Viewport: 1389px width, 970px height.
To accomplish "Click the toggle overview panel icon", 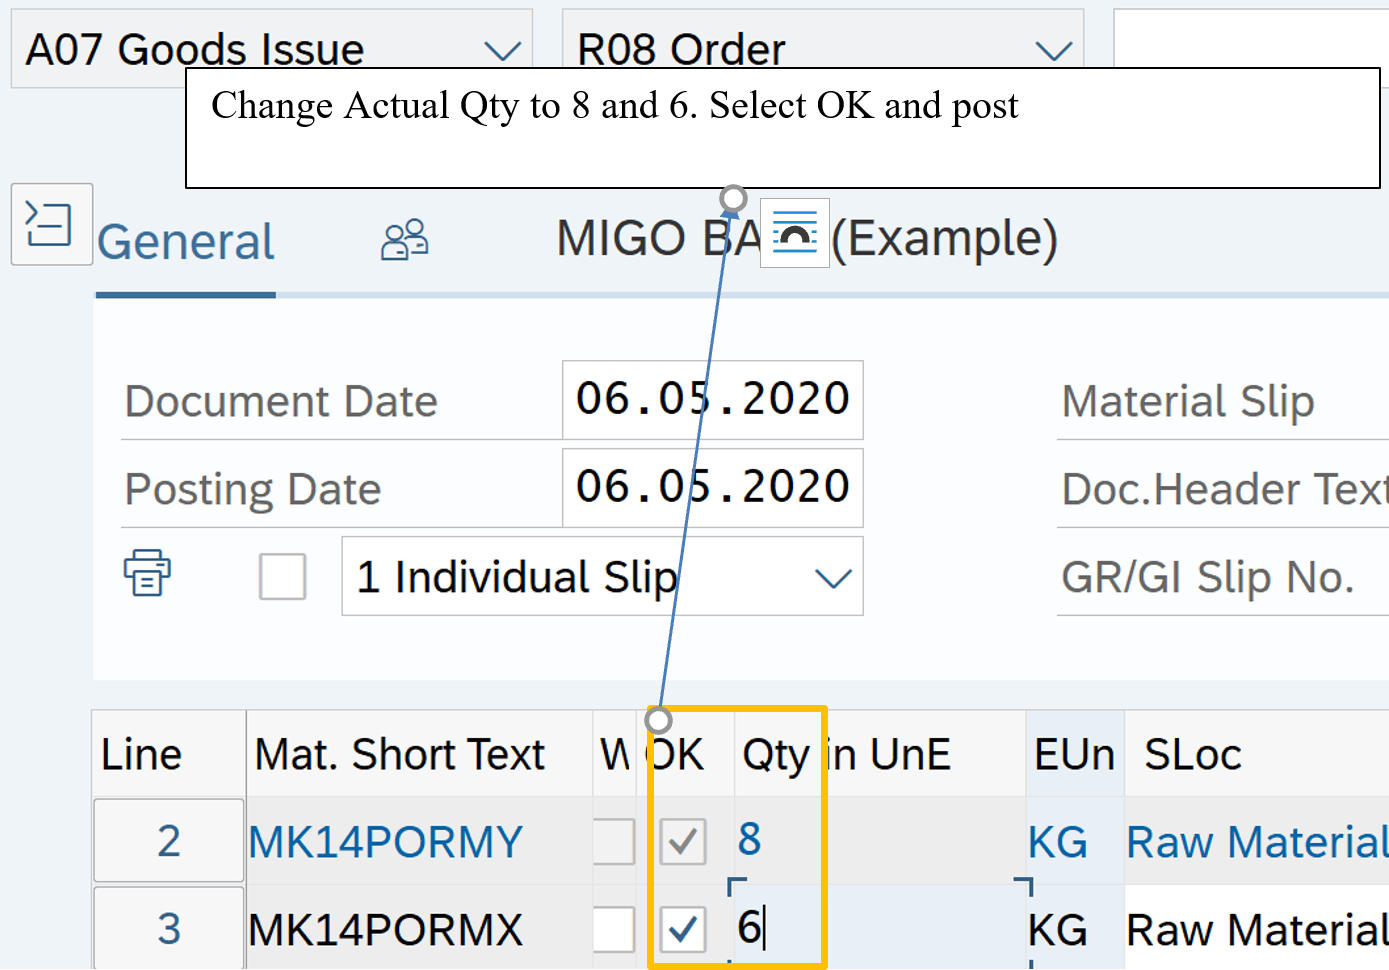I will tap(51, 224).
